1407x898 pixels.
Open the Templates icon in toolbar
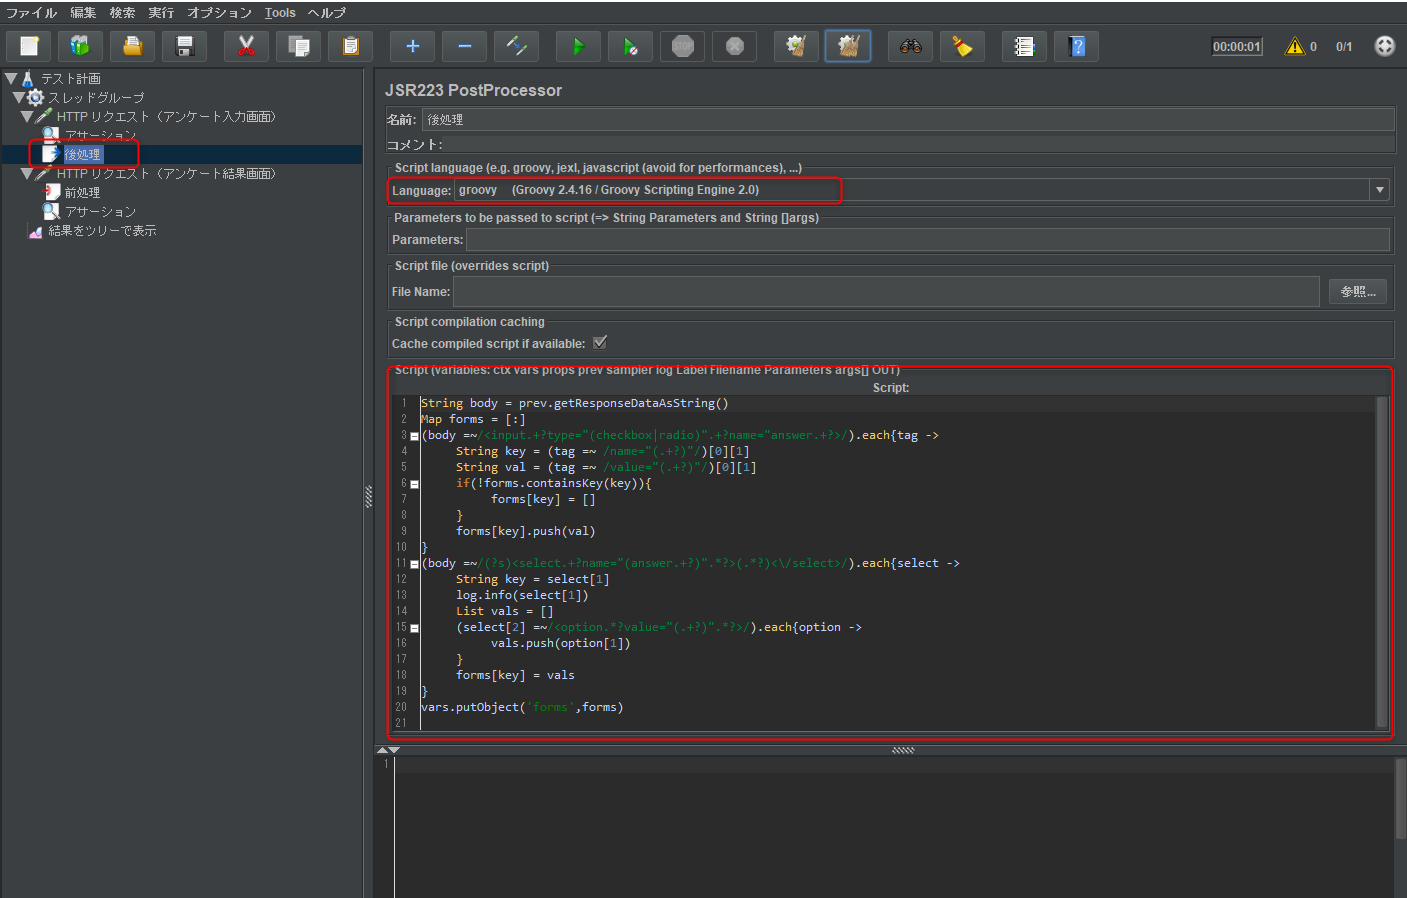pyautogui.click(x=80, y=46)
